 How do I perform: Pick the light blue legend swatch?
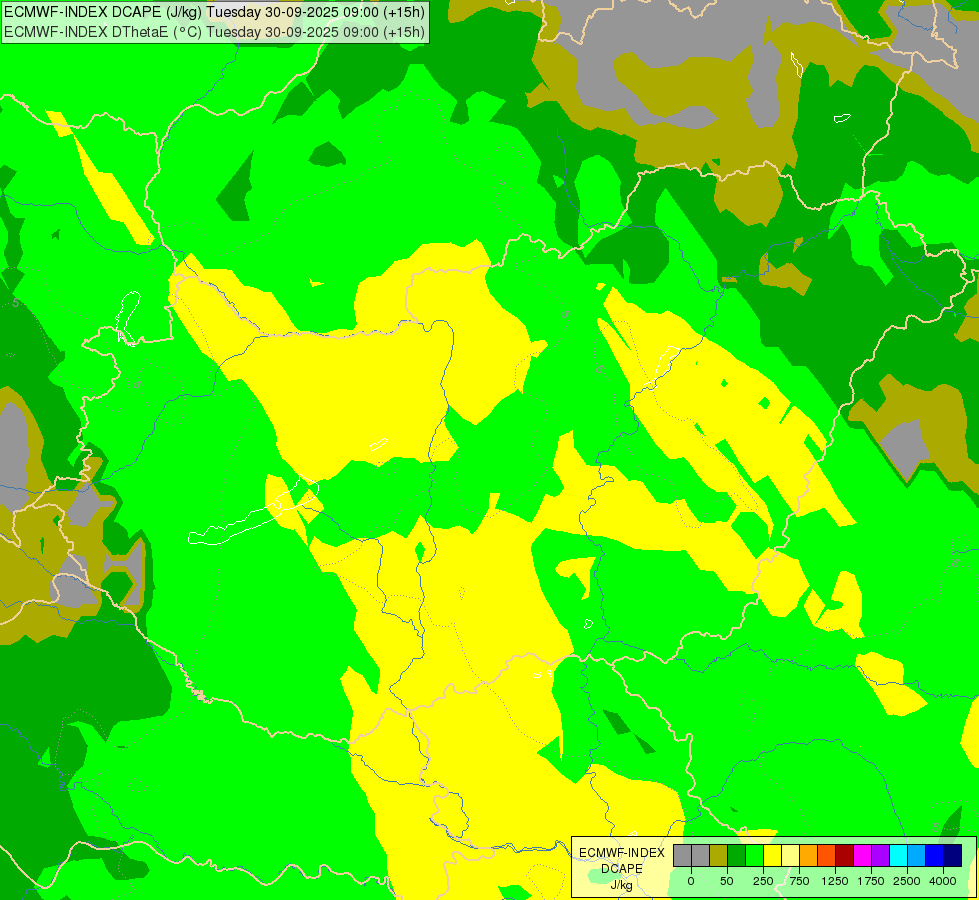tap(917, 855)
